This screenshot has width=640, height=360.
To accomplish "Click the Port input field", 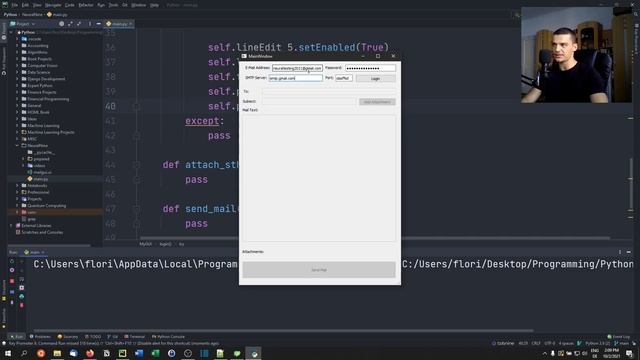I will coord(344,78).
